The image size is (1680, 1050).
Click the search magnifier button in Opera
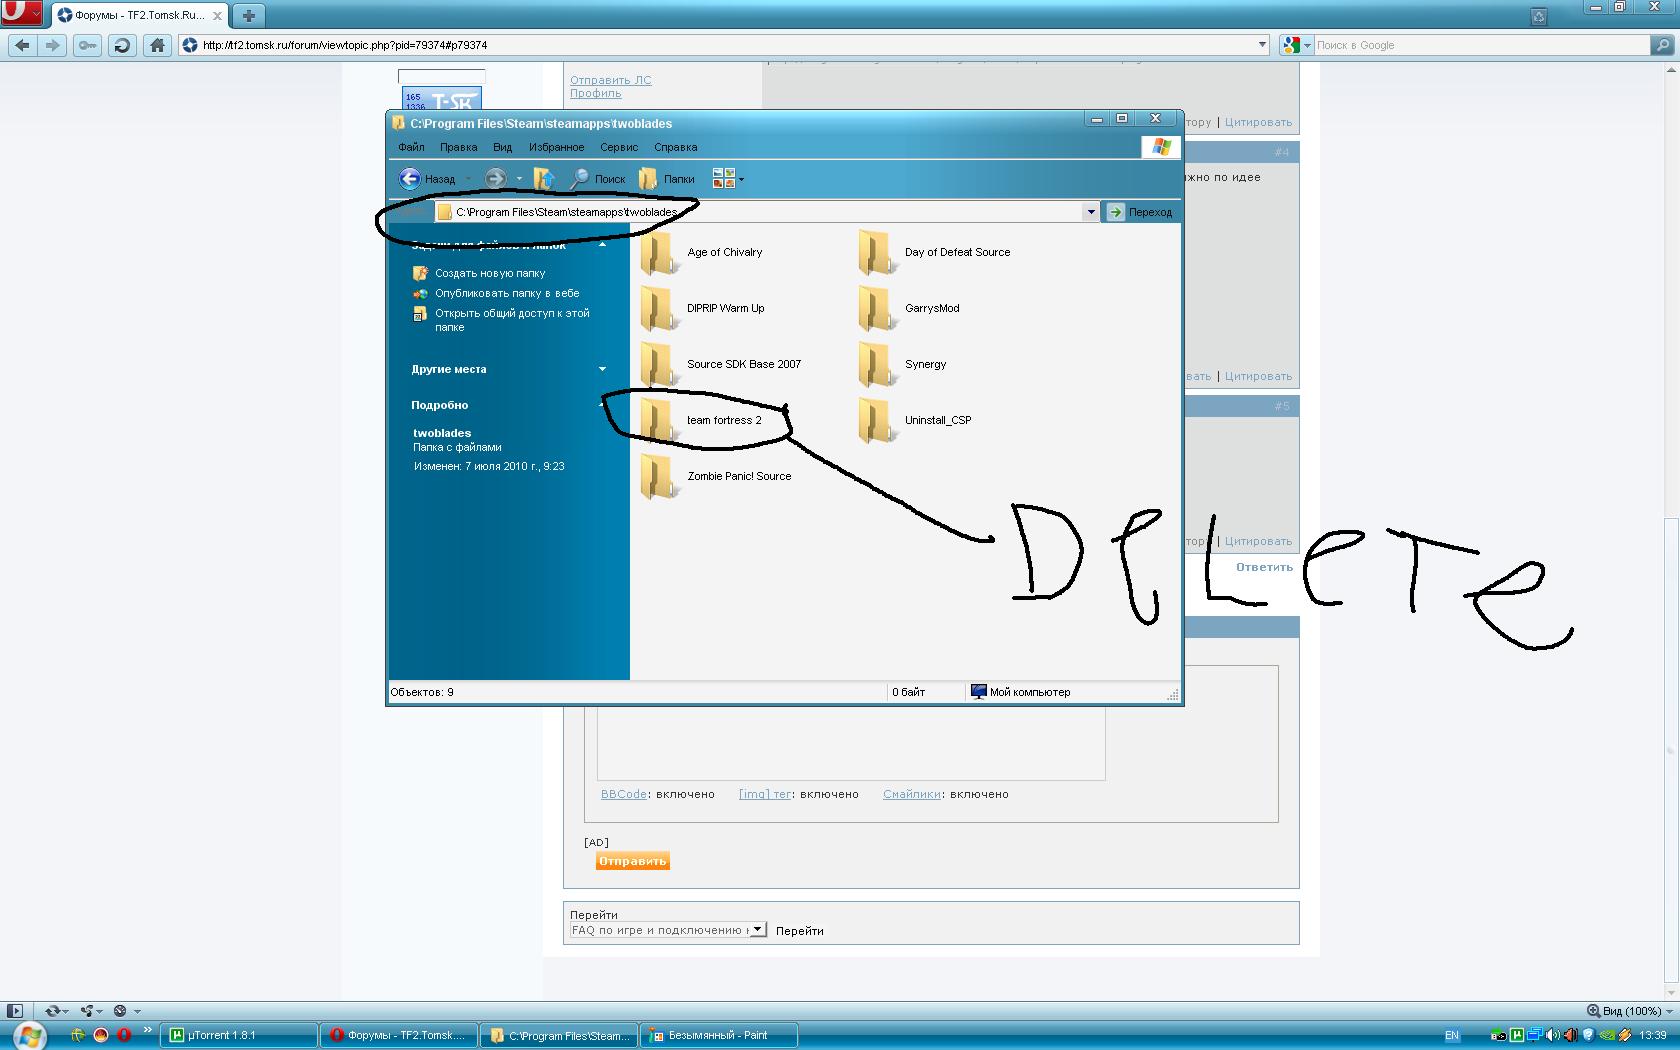click(x=1662, y=45)
